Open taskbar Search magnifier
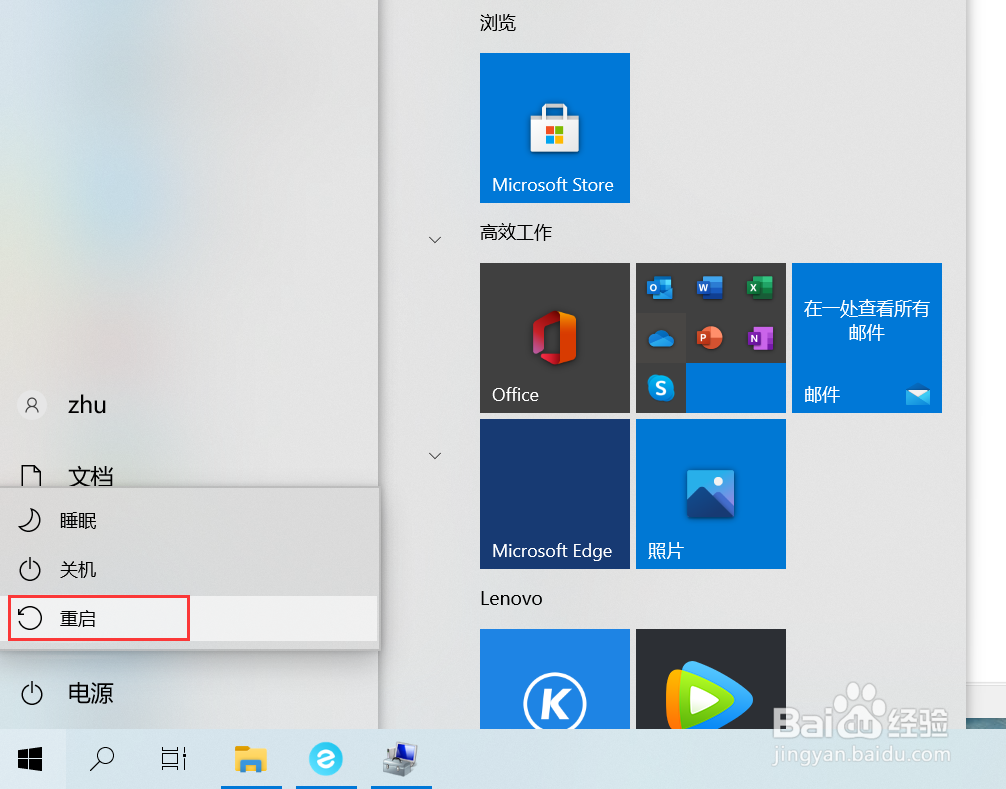The image size is (1006, 789). [x=101, y=759]
